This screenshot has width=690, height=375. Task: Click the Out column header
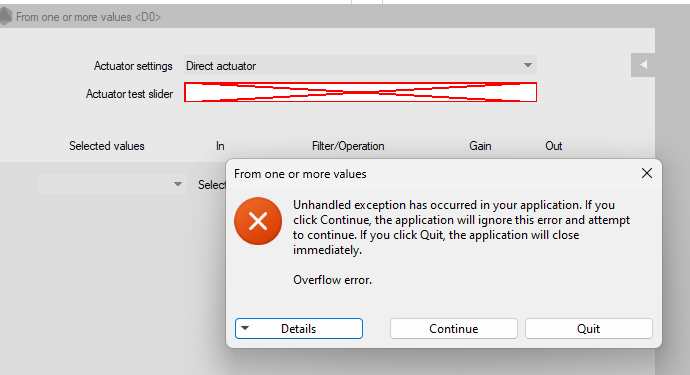[554, 146]
